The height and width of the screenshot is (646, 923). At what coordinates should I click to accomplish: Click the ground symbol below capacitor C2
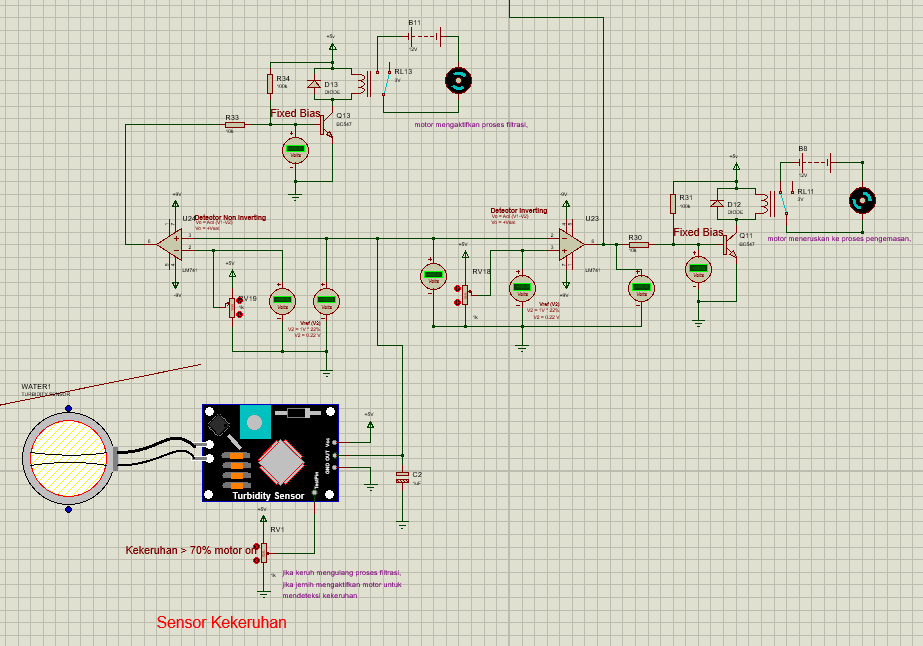(x=403, y=525)
